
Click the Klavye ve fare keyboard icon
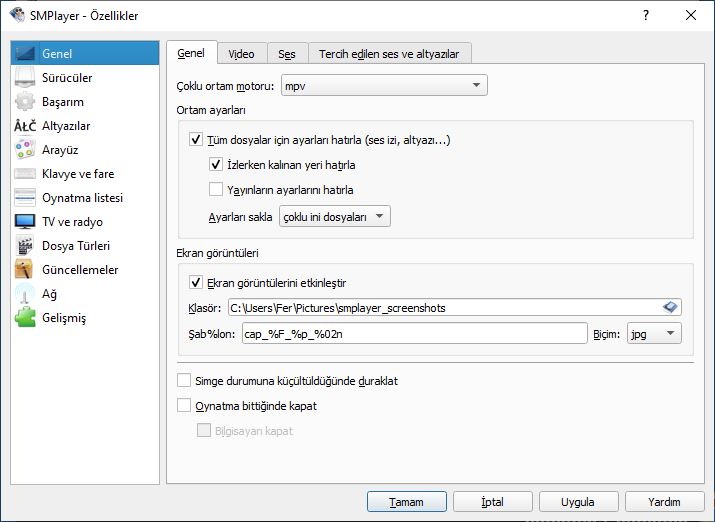[x=25, y=174]
